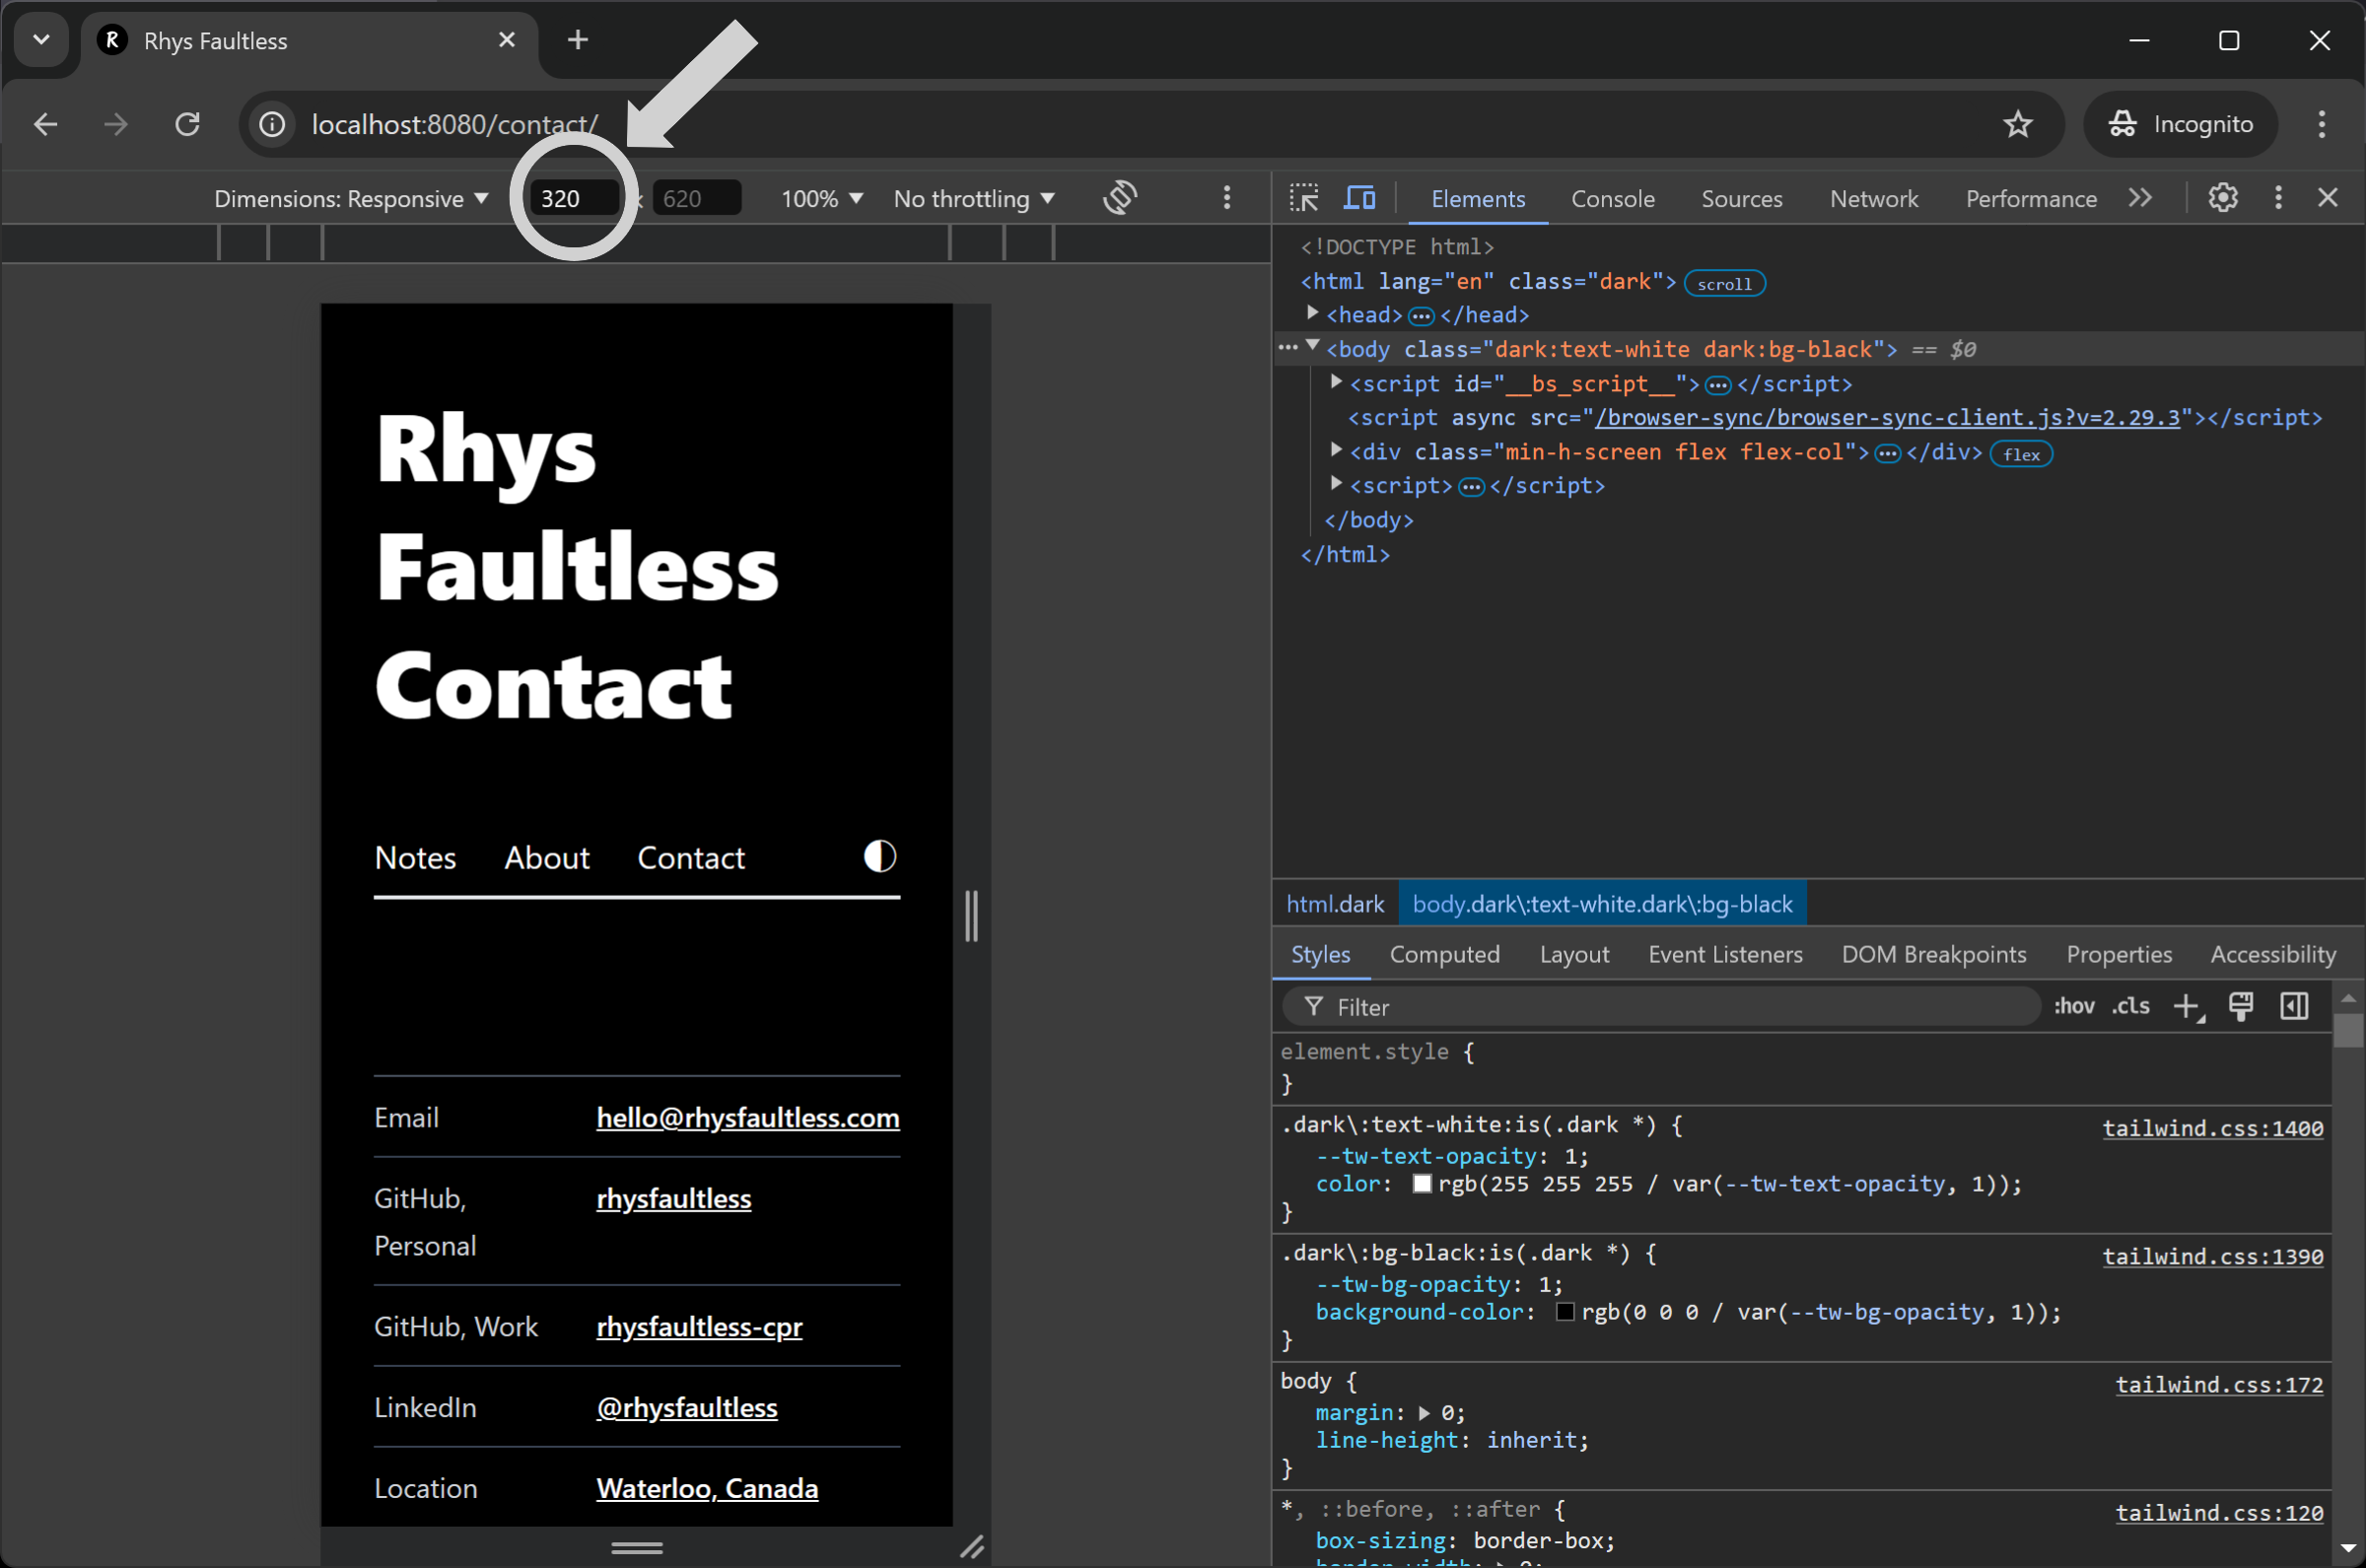Open the @rhysfaultless LinkedIn link

point(687,1407)
